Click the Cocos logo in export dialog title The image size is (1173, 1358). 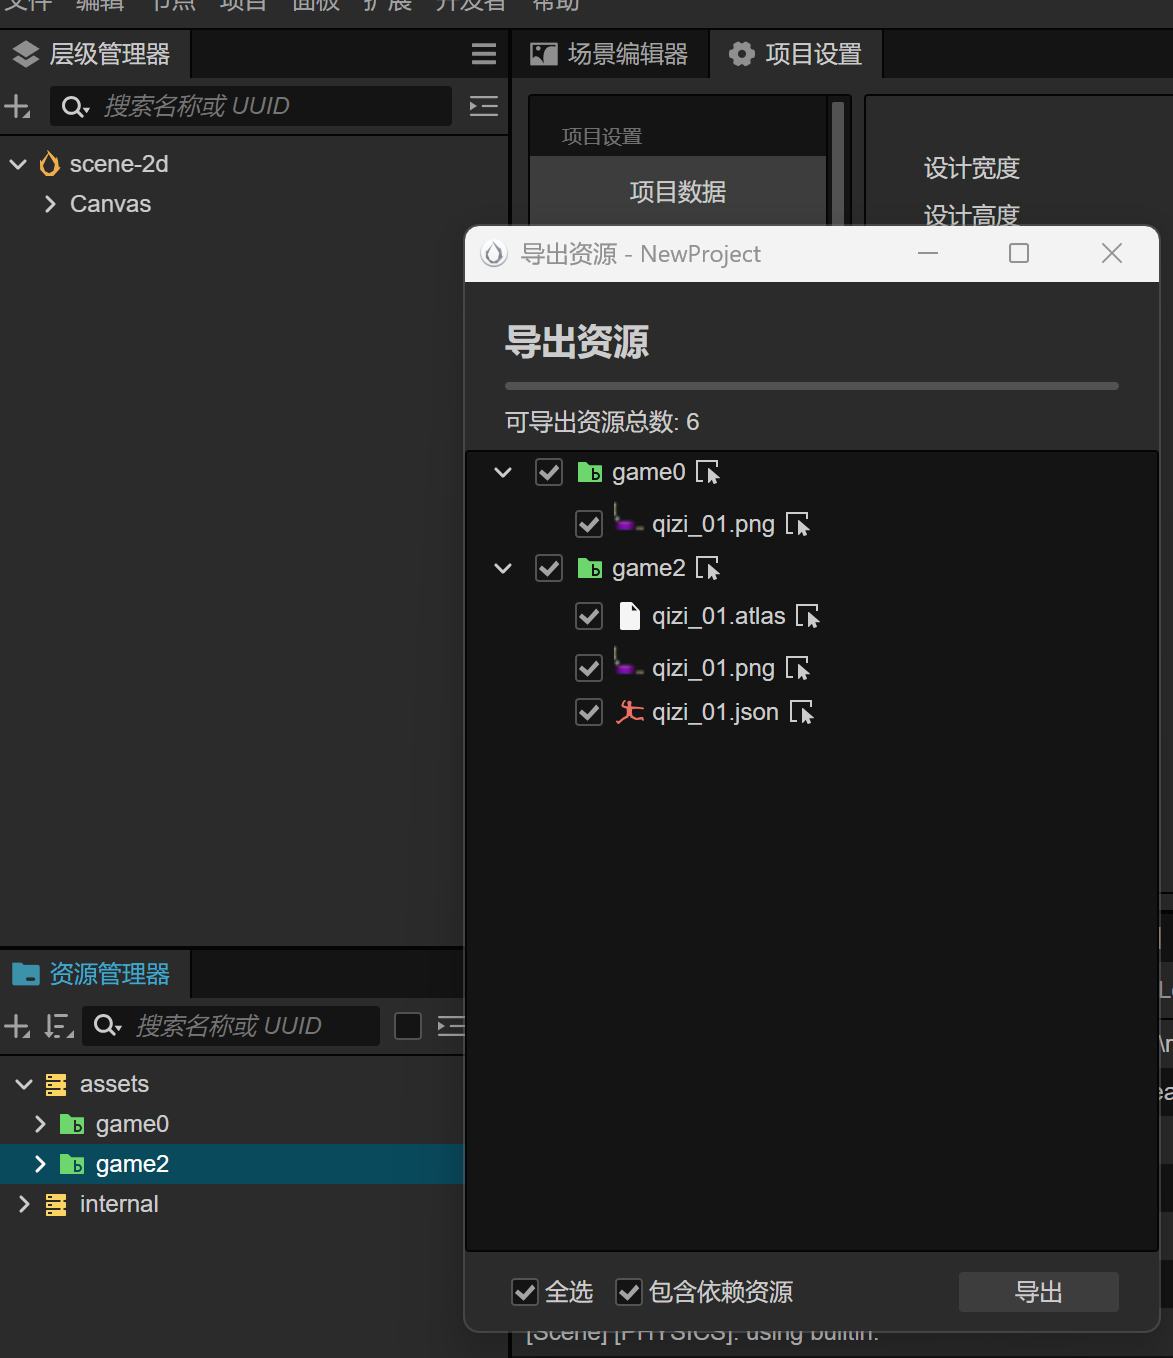tap(494, 254)
